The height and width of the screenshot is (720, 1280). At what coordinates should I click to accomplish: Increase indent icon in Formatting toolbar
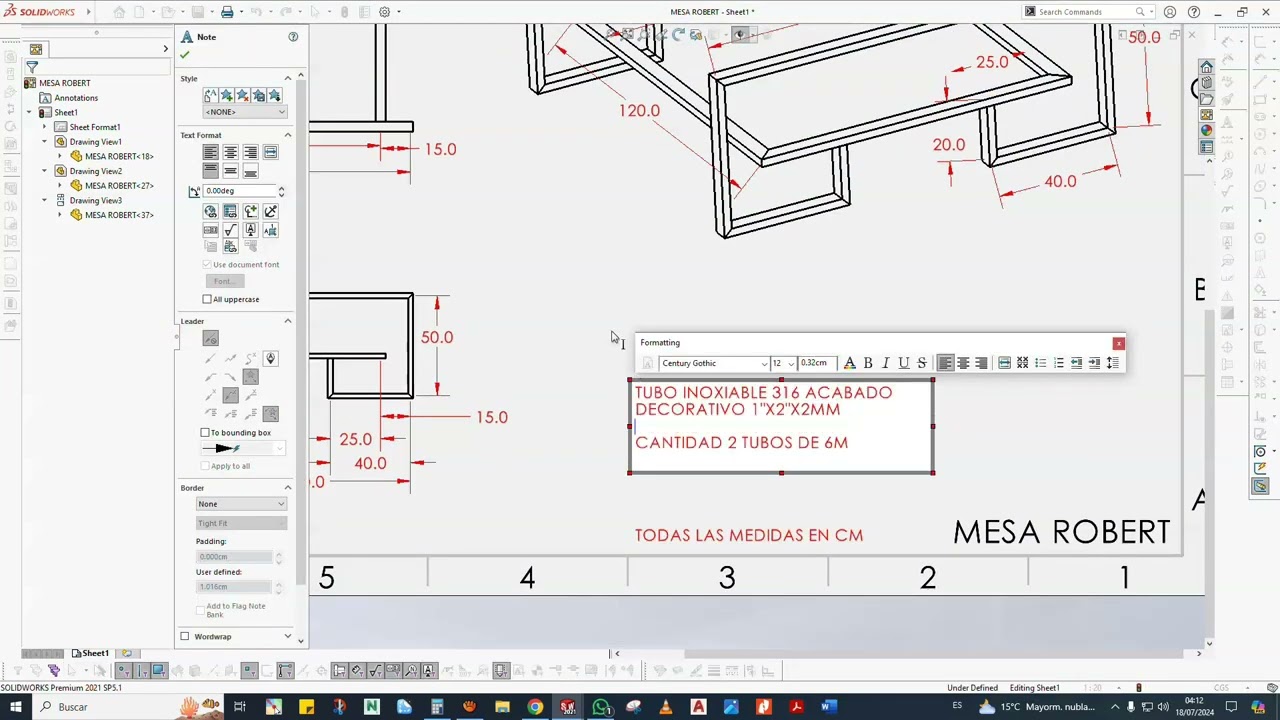coord(1095,363)
